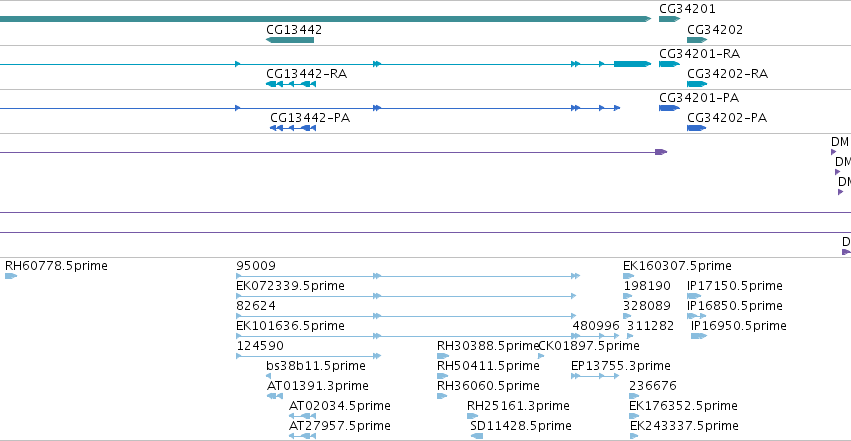Click RH25161.3prime EST label
The height and width of the screenshot is (441, 851).
pyautogui.click(x=518, y=406)
